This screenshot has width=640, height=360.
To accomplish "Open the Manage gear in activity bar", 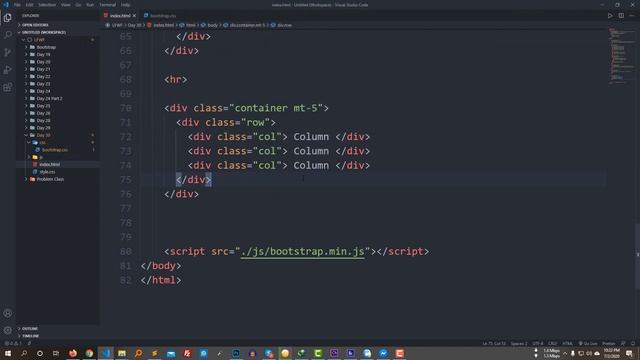I will [x=7, y=330].
